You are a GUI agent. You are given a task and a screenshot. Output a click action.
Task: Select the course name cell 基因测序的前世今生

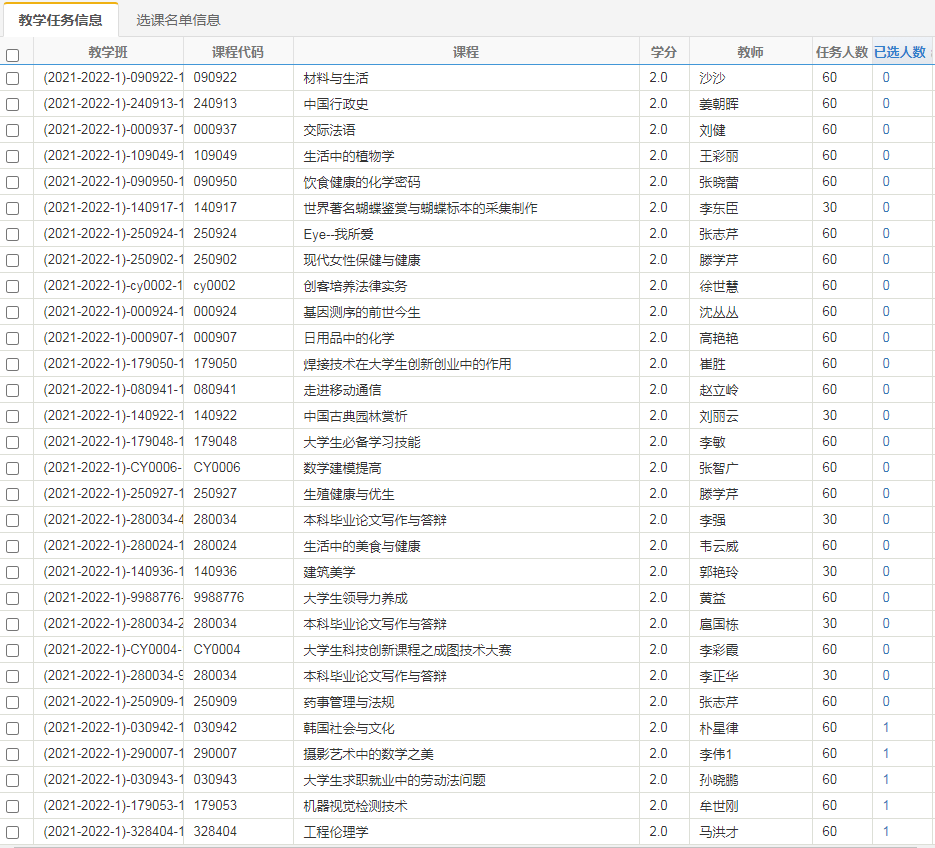pos(362,312)
